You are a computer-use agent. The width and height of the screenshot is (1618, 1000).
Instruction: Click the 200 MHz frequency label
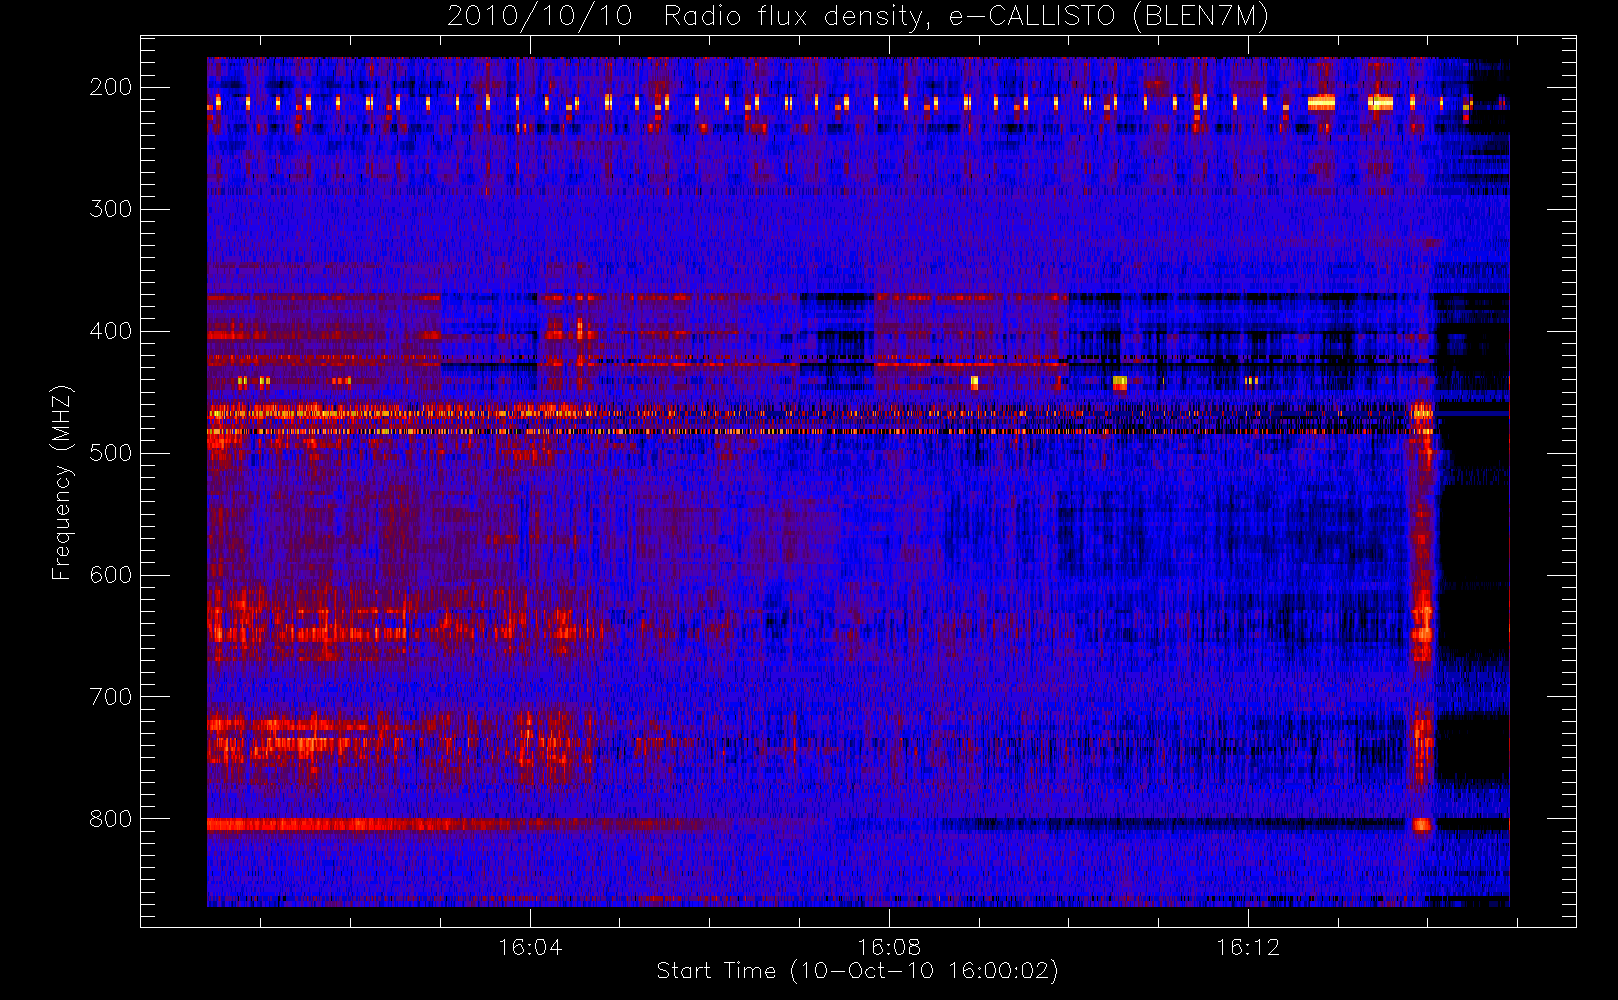click(111, 87)
